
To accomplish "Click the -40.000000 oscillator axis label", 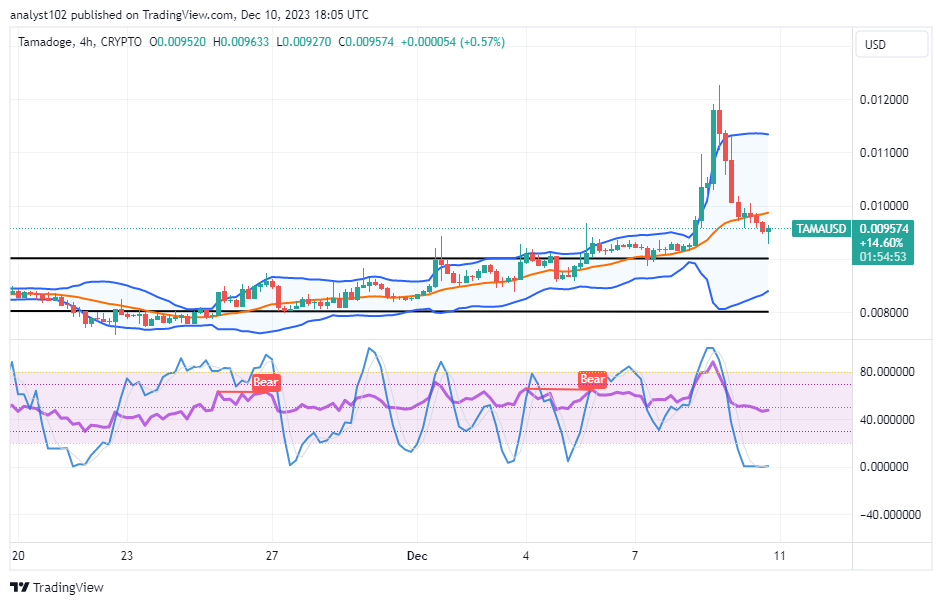I will 890,515.
